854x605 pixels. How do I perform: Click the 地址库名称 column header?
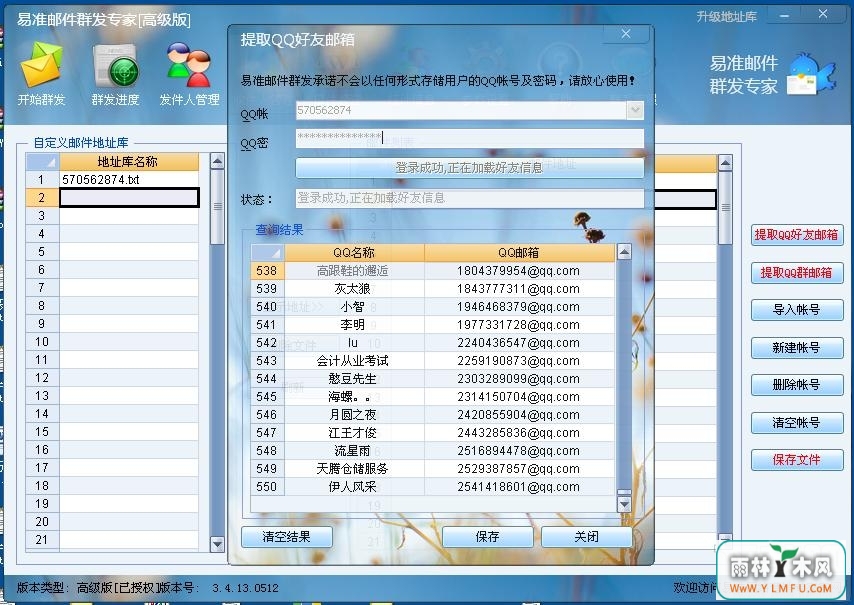(x=129, y=162)
